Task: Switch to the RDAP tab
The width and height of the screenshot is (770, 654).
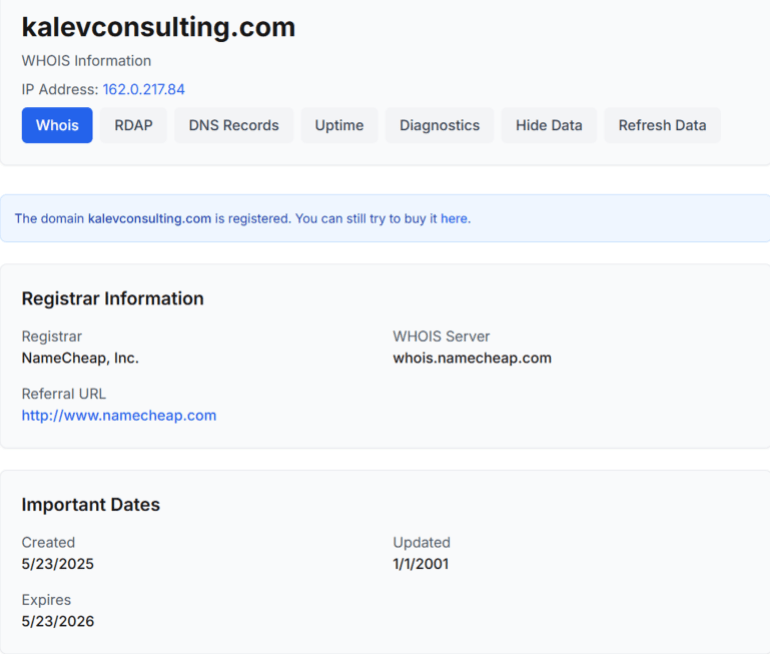Action: tap(133, 125)
